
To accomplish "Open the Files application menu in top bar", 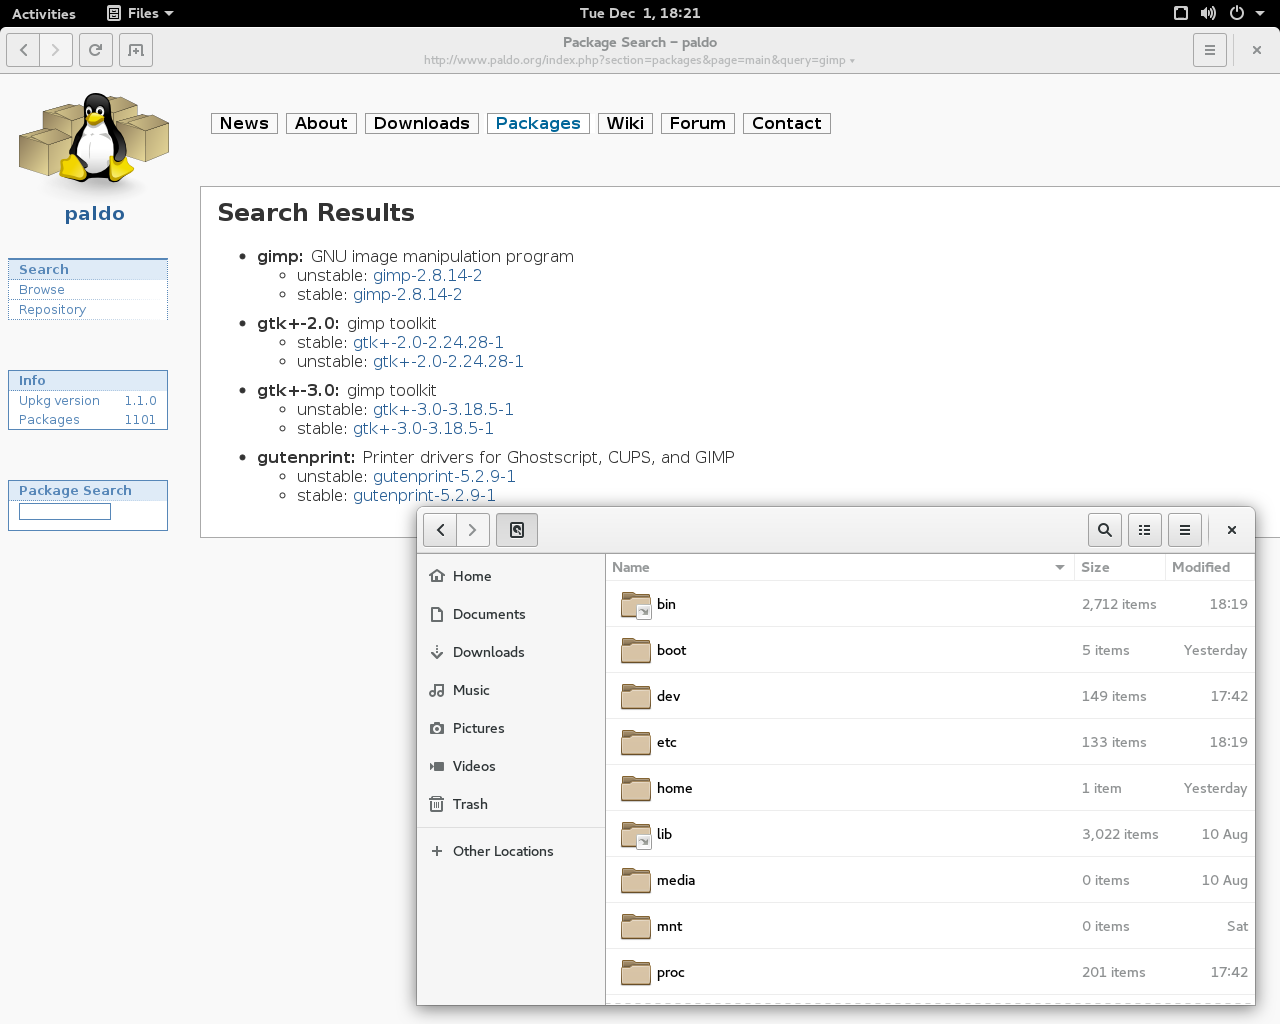I will click(x=140, y=13).
